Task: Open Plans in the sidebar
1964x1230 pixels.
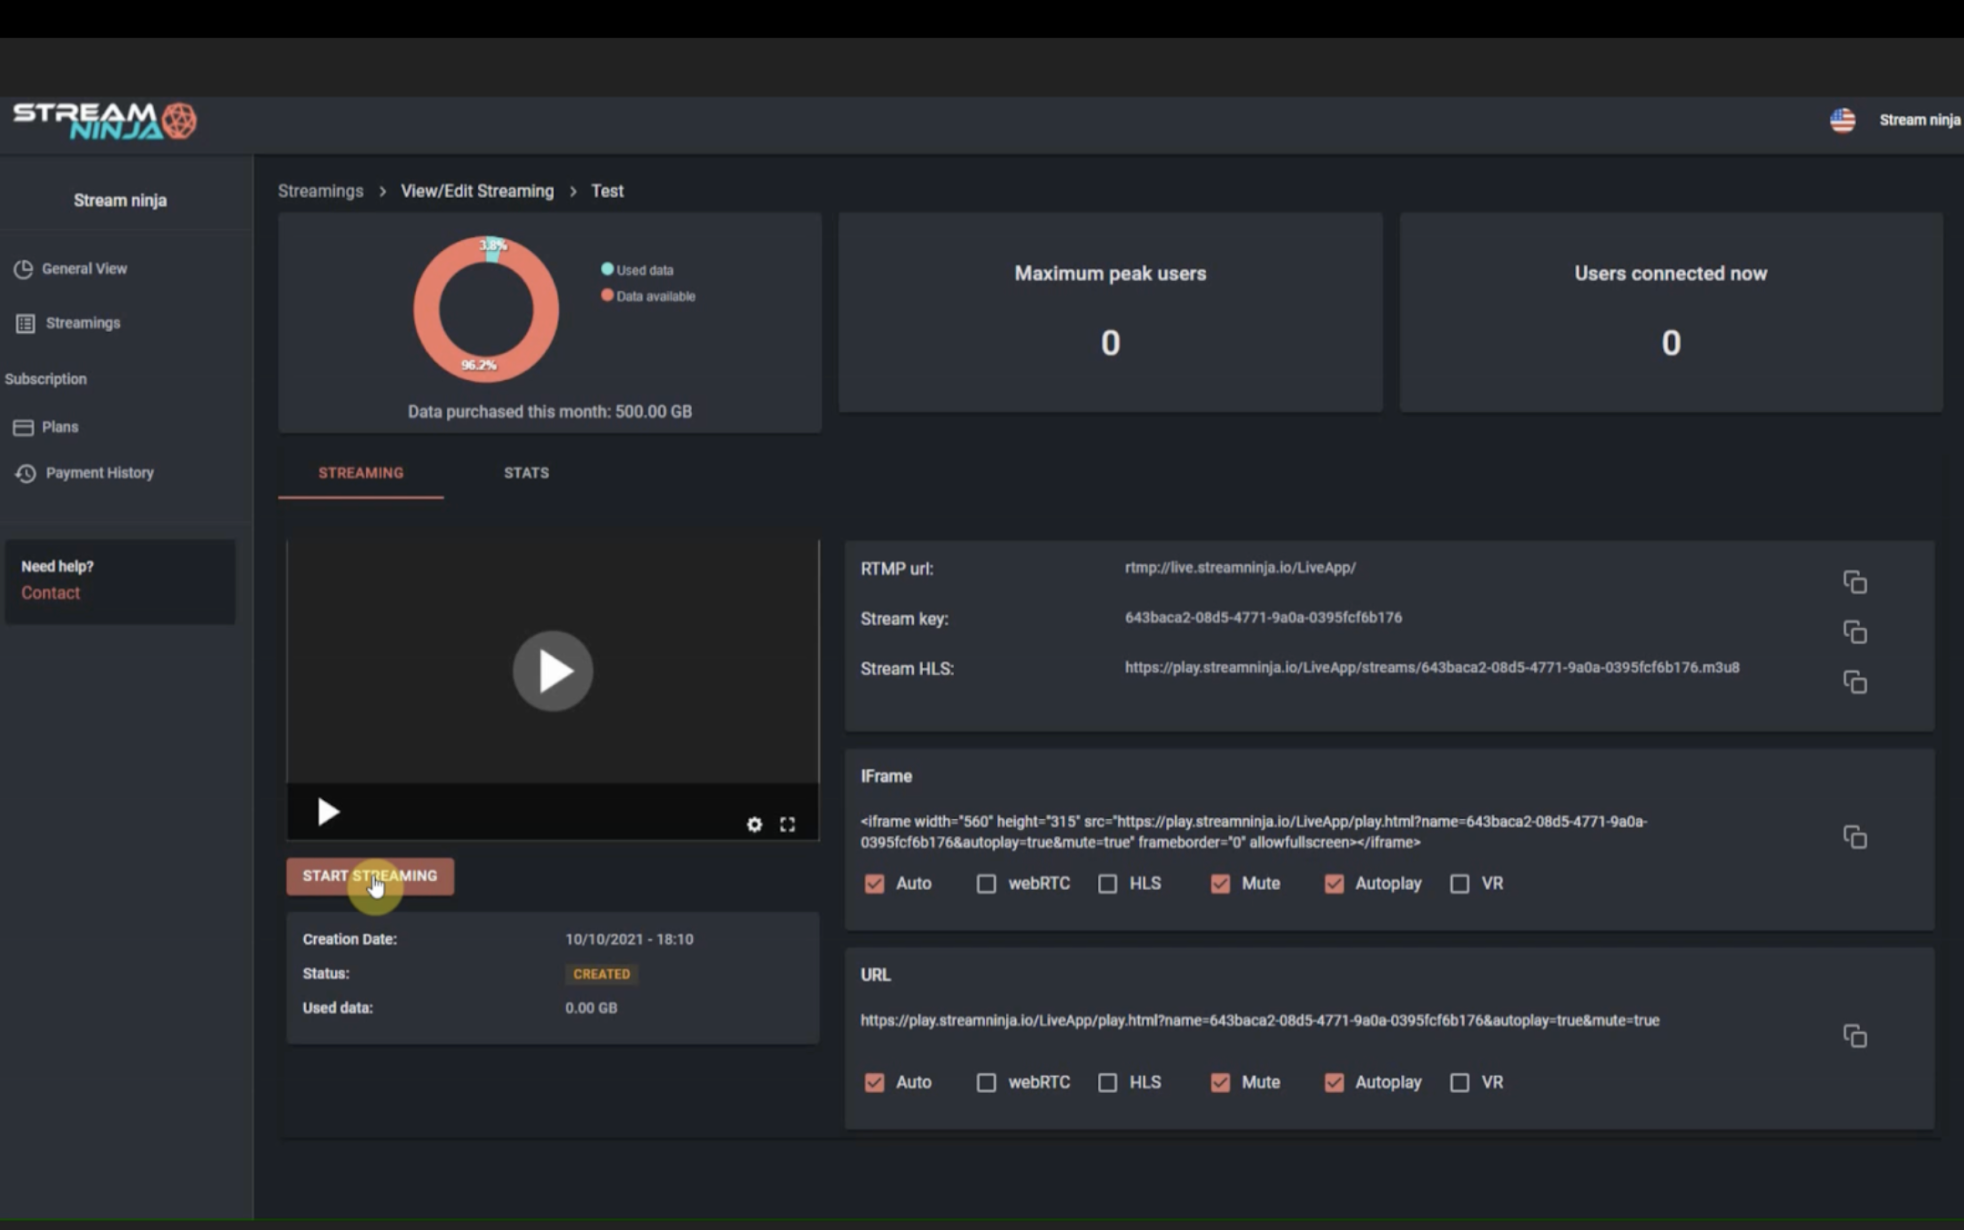Action: point(60,427)
